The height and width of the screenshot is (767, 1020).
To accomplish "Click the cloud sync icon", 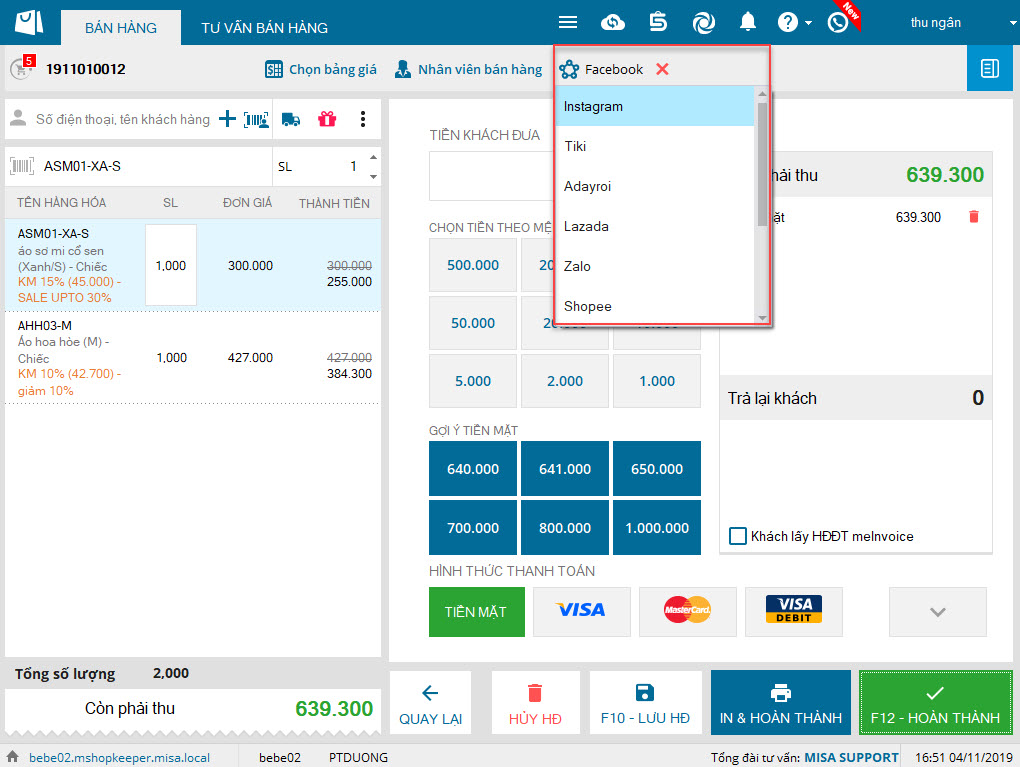I will [612, 23].
